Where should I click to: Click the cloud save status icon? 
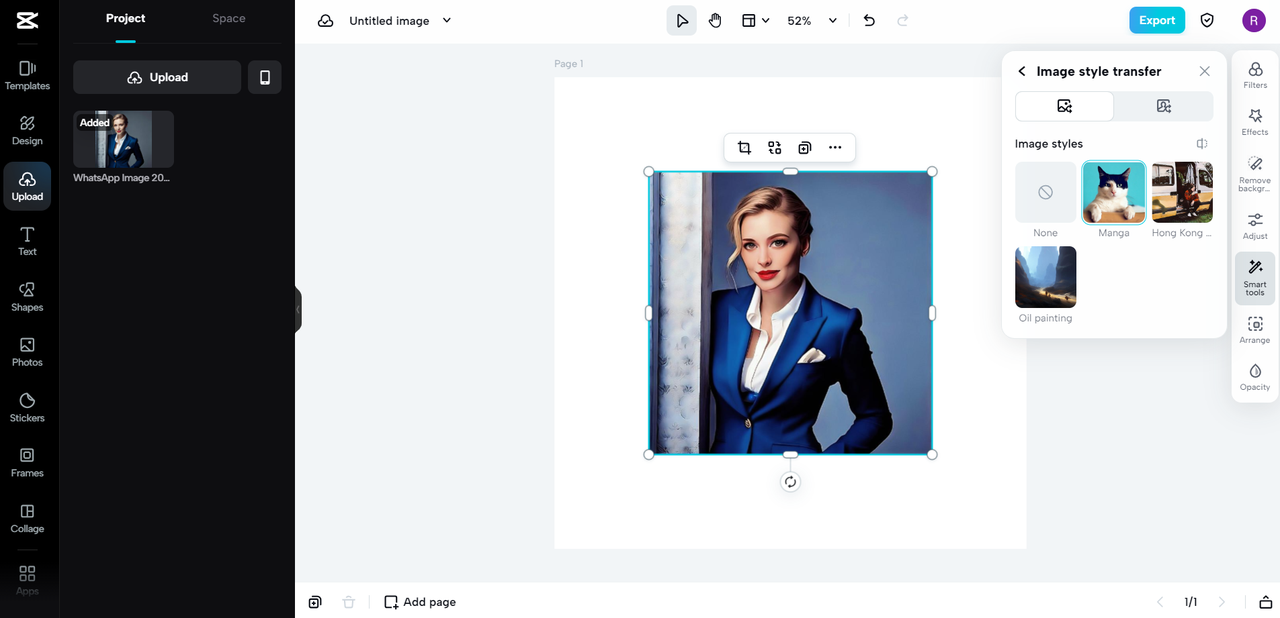click(x=325, y=20)
